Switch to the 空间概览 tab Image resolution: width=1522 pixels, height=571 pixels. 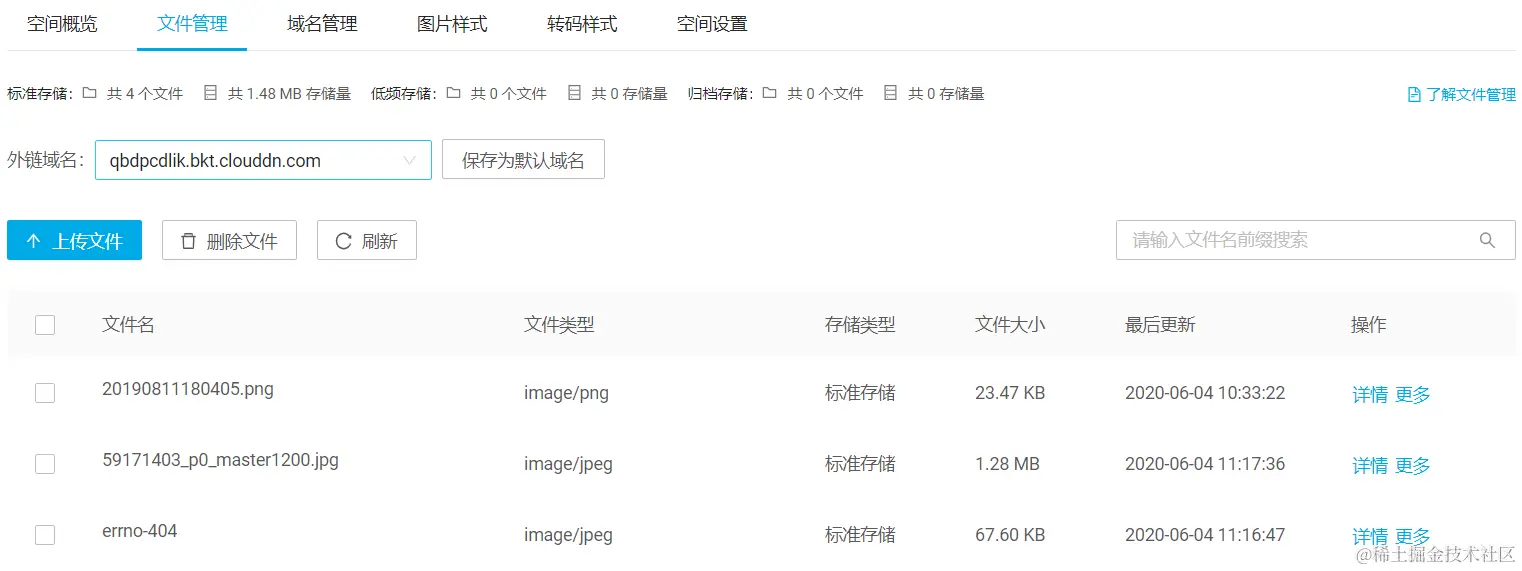[62, 24]
